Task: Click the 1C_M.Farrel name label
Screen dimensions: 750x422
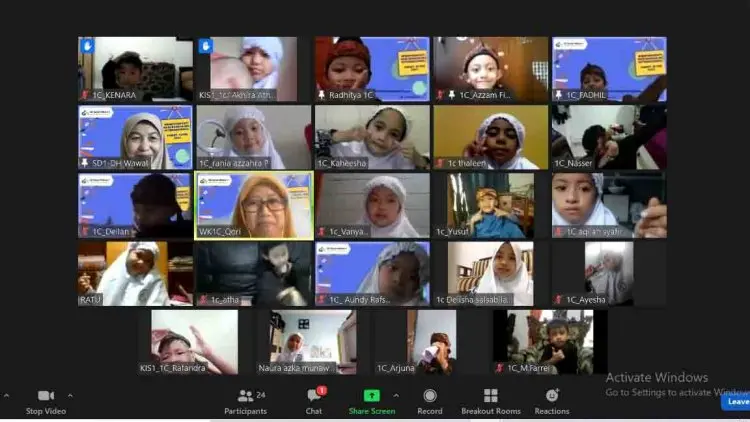Action: [529, 368]
